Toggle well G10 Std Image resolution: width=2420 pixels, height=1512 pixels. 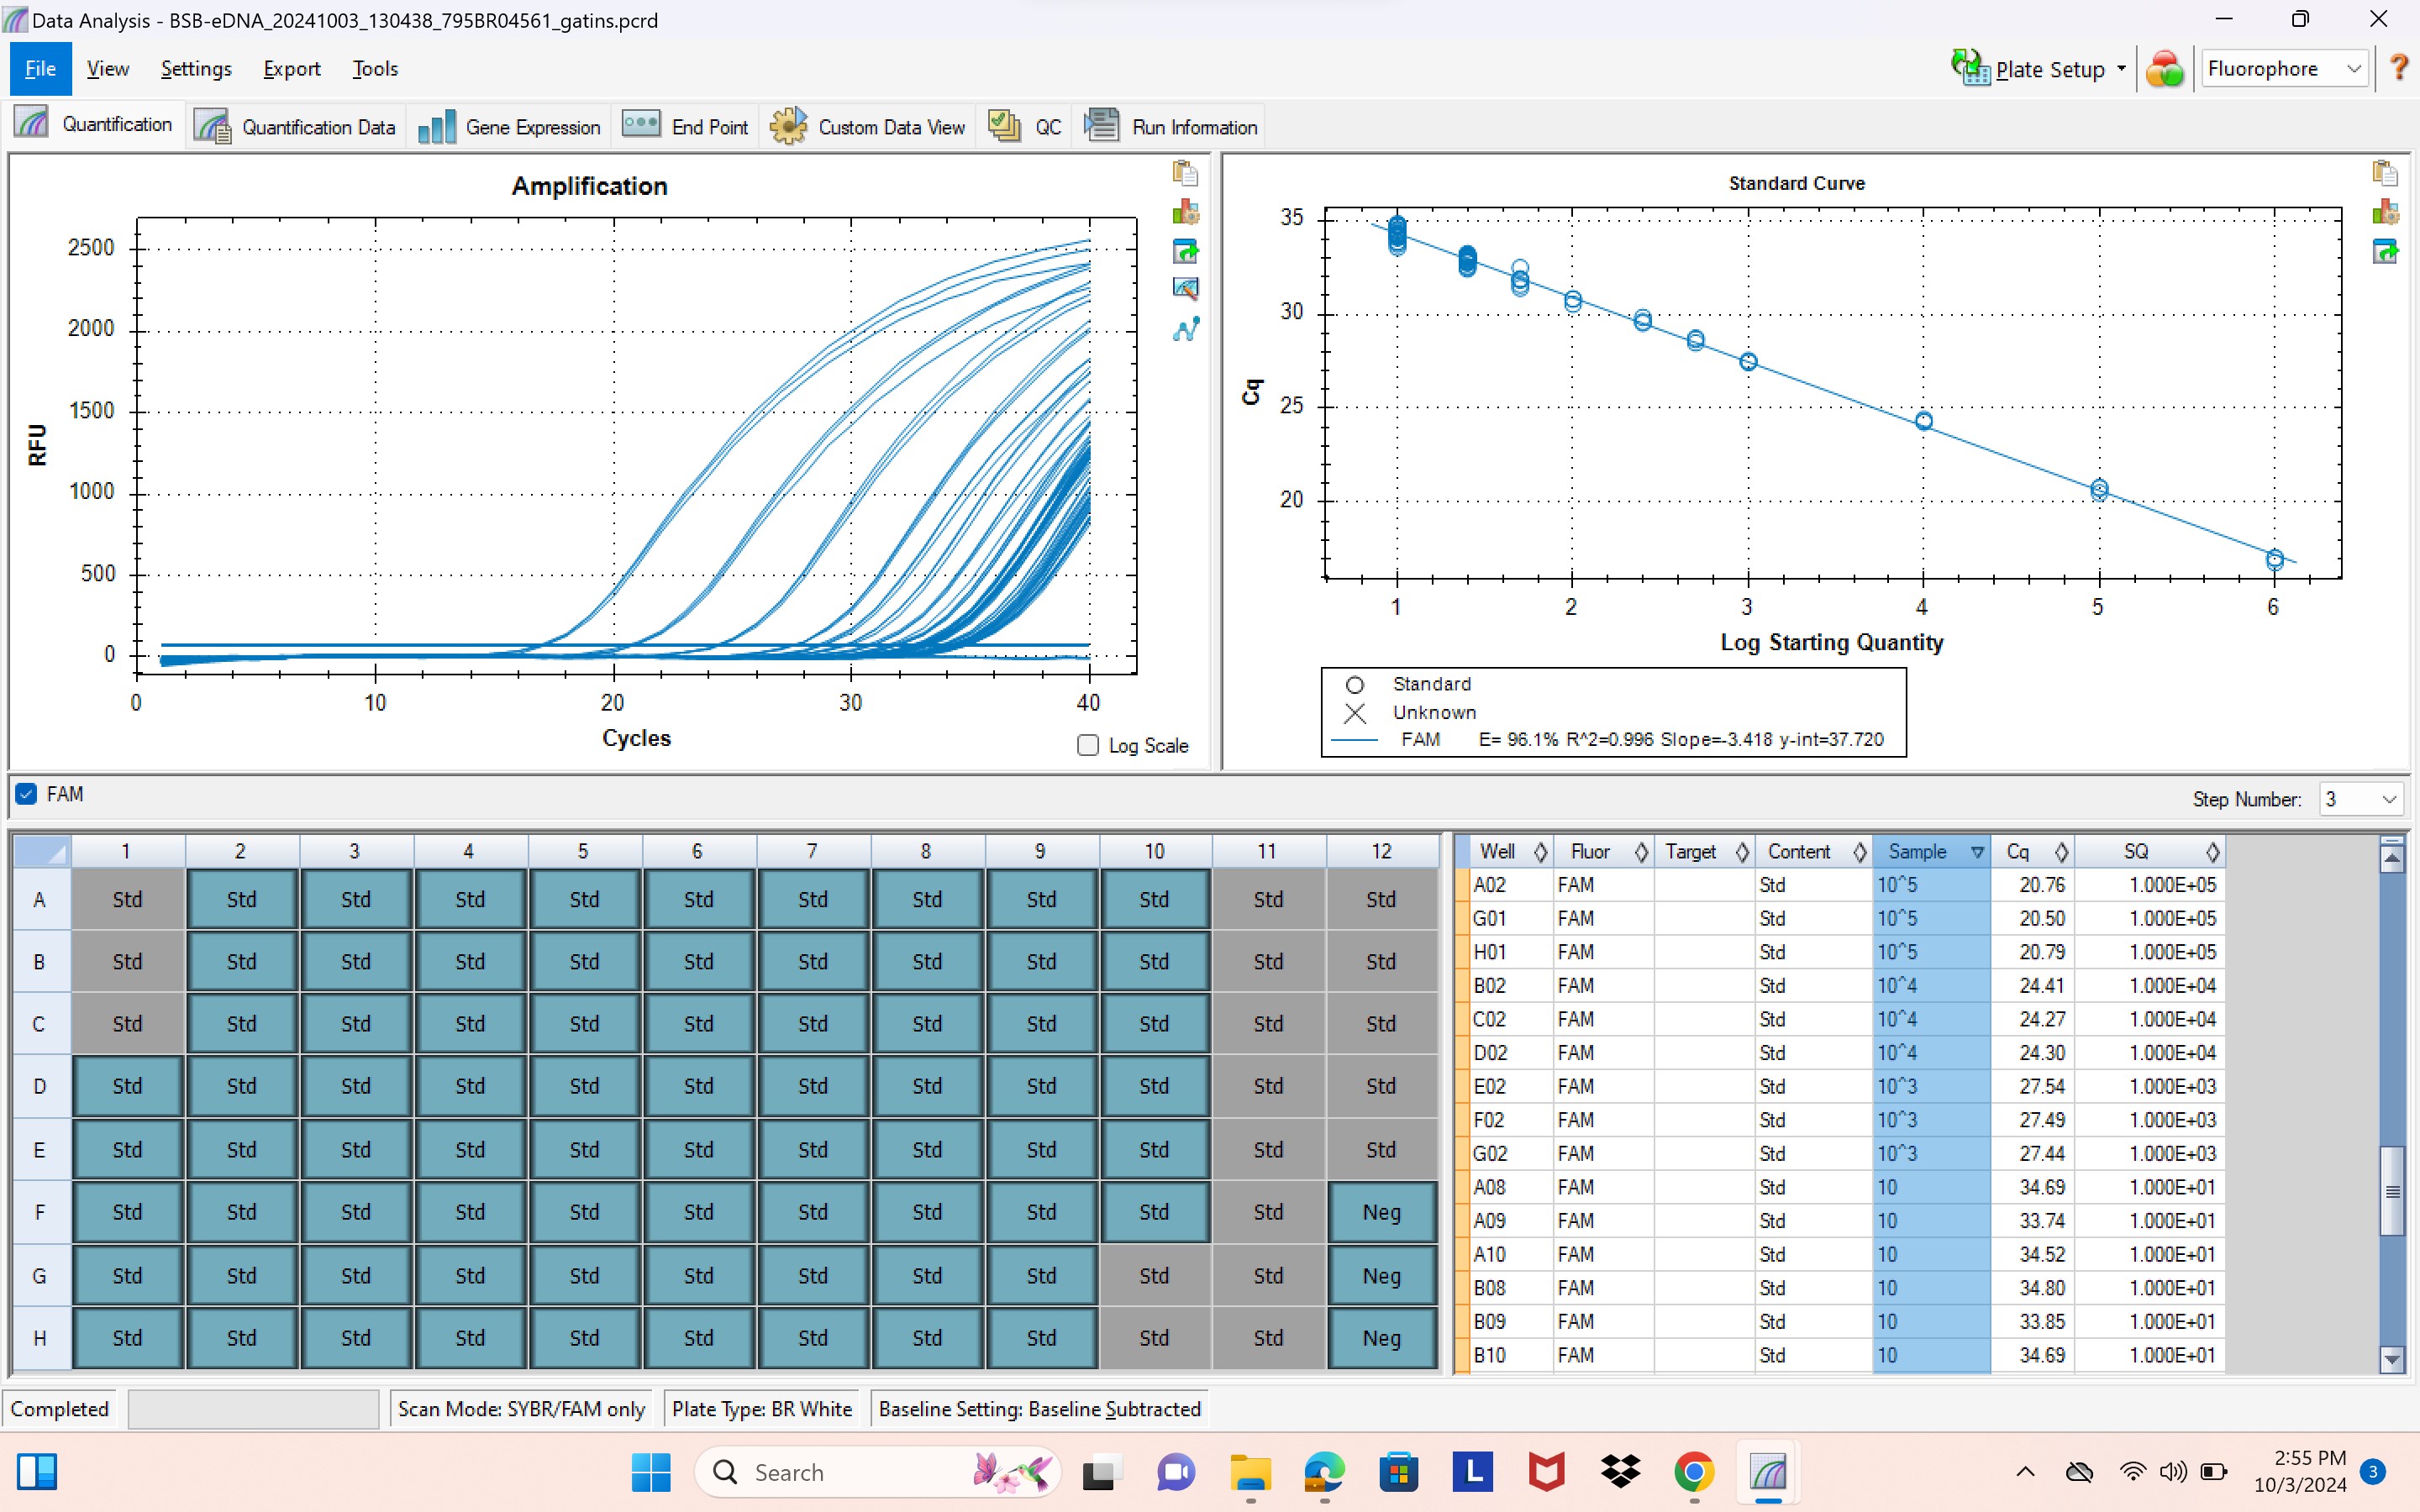pos(1154,1276)
